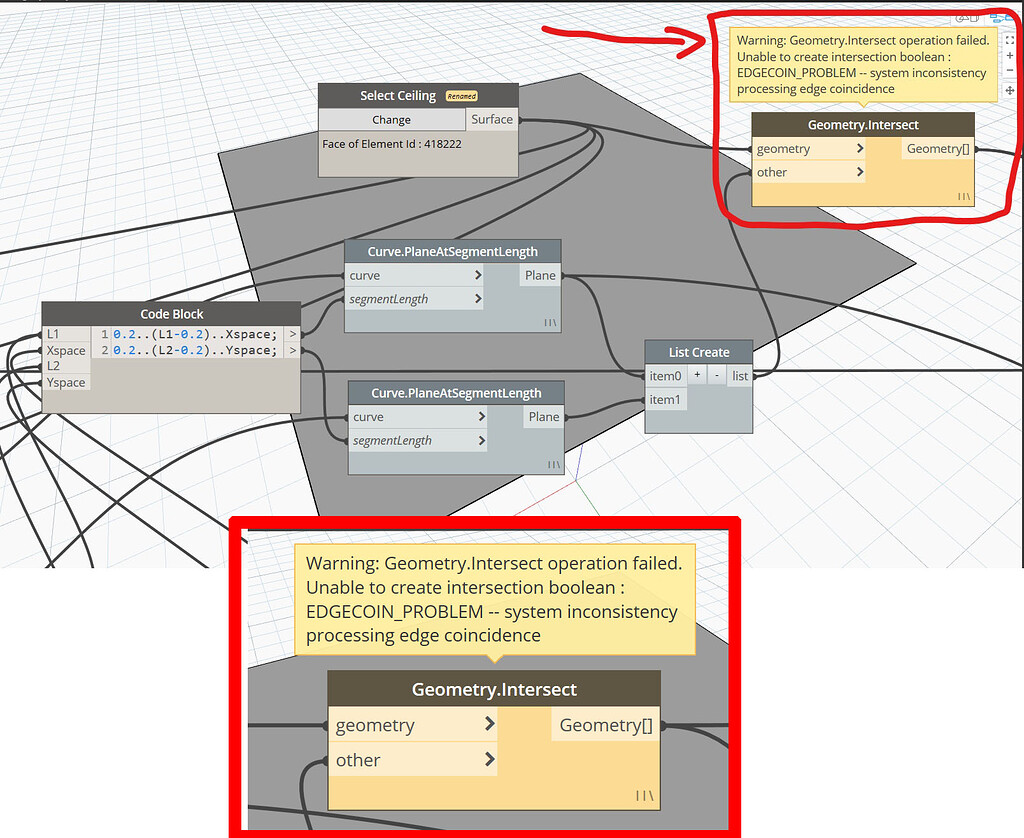Screen dimensions: 1024x838
Task: Click the yellow warning tooltip above Geometry.Intersect
Action: click(862, 64)
